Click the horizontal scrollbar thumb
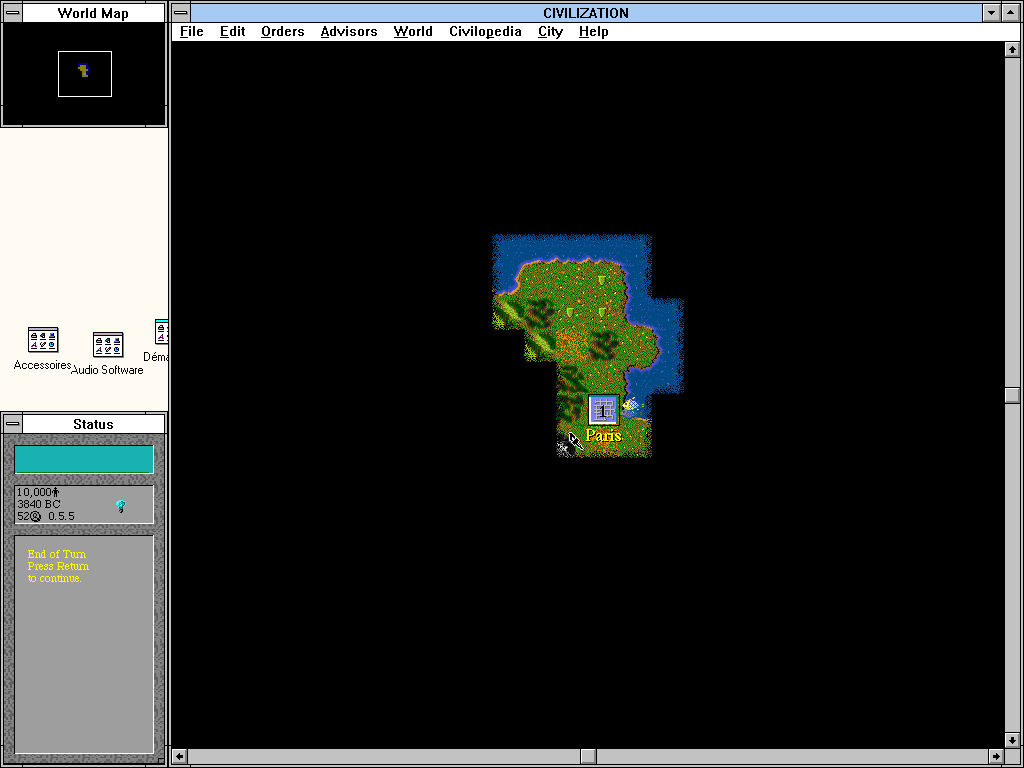This screenshot has height=768, width=1024. [588, 756]
